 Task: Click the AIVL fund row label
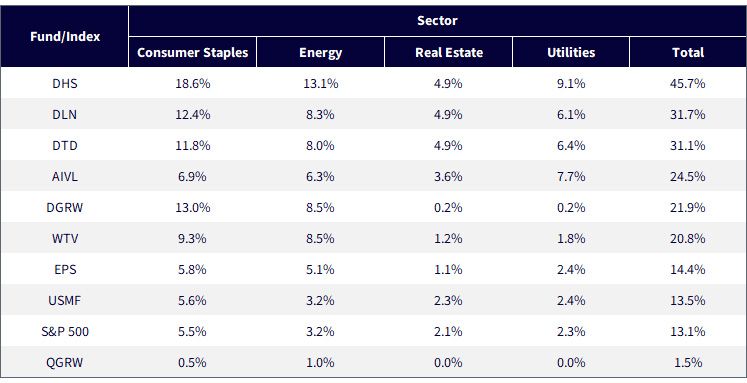[x=65, y=176]
